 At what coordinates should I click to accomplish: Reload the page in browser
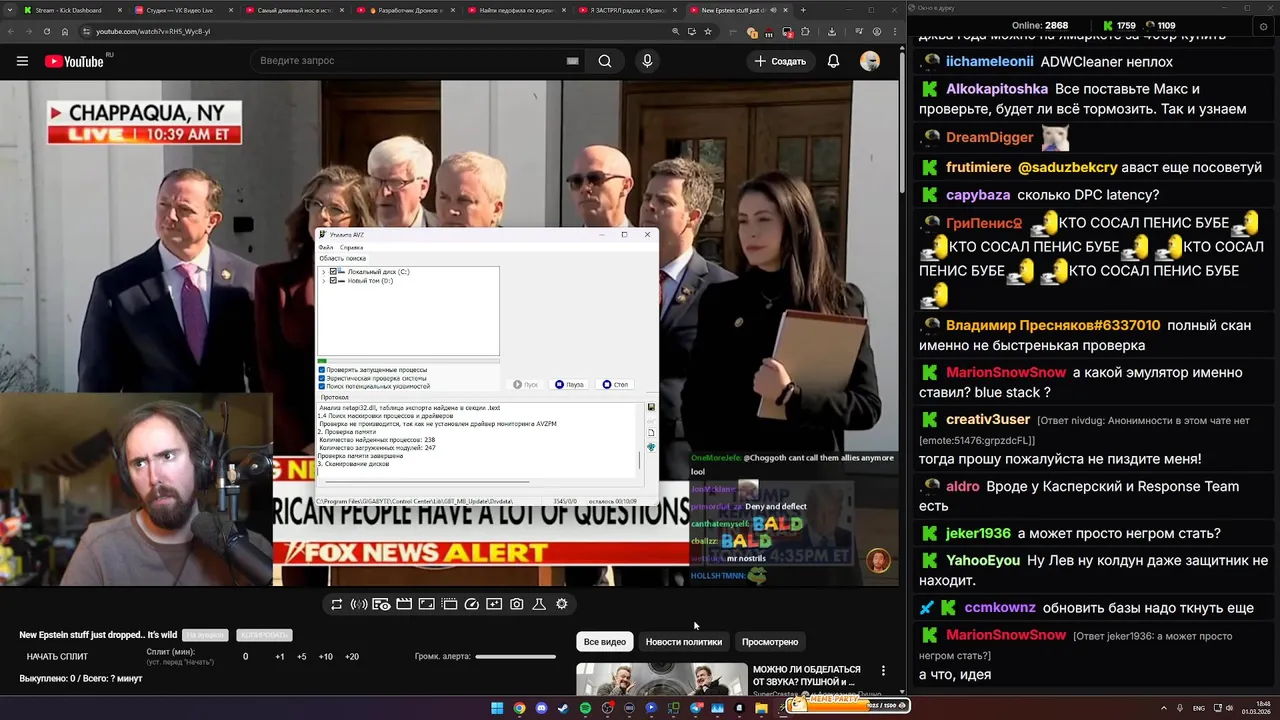tap(47, 31)
